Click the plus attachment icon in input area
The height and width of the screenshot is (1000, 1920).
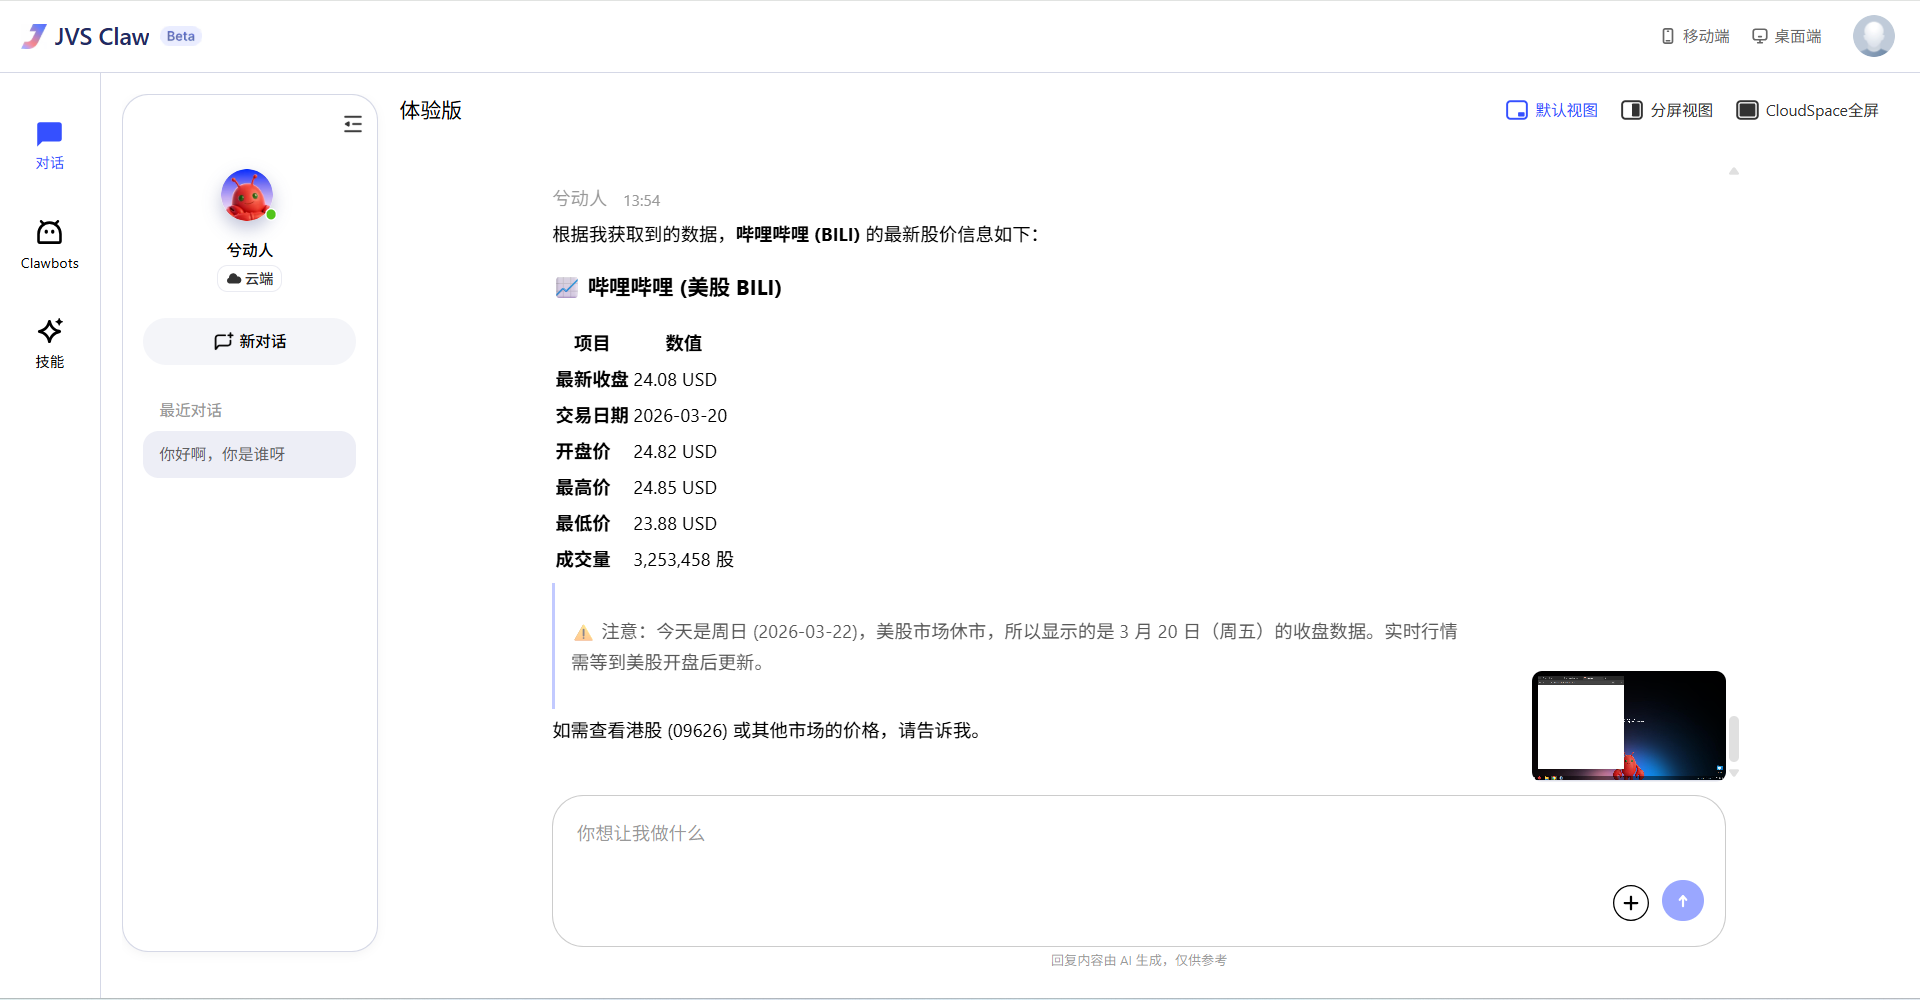click(1630, 901)
